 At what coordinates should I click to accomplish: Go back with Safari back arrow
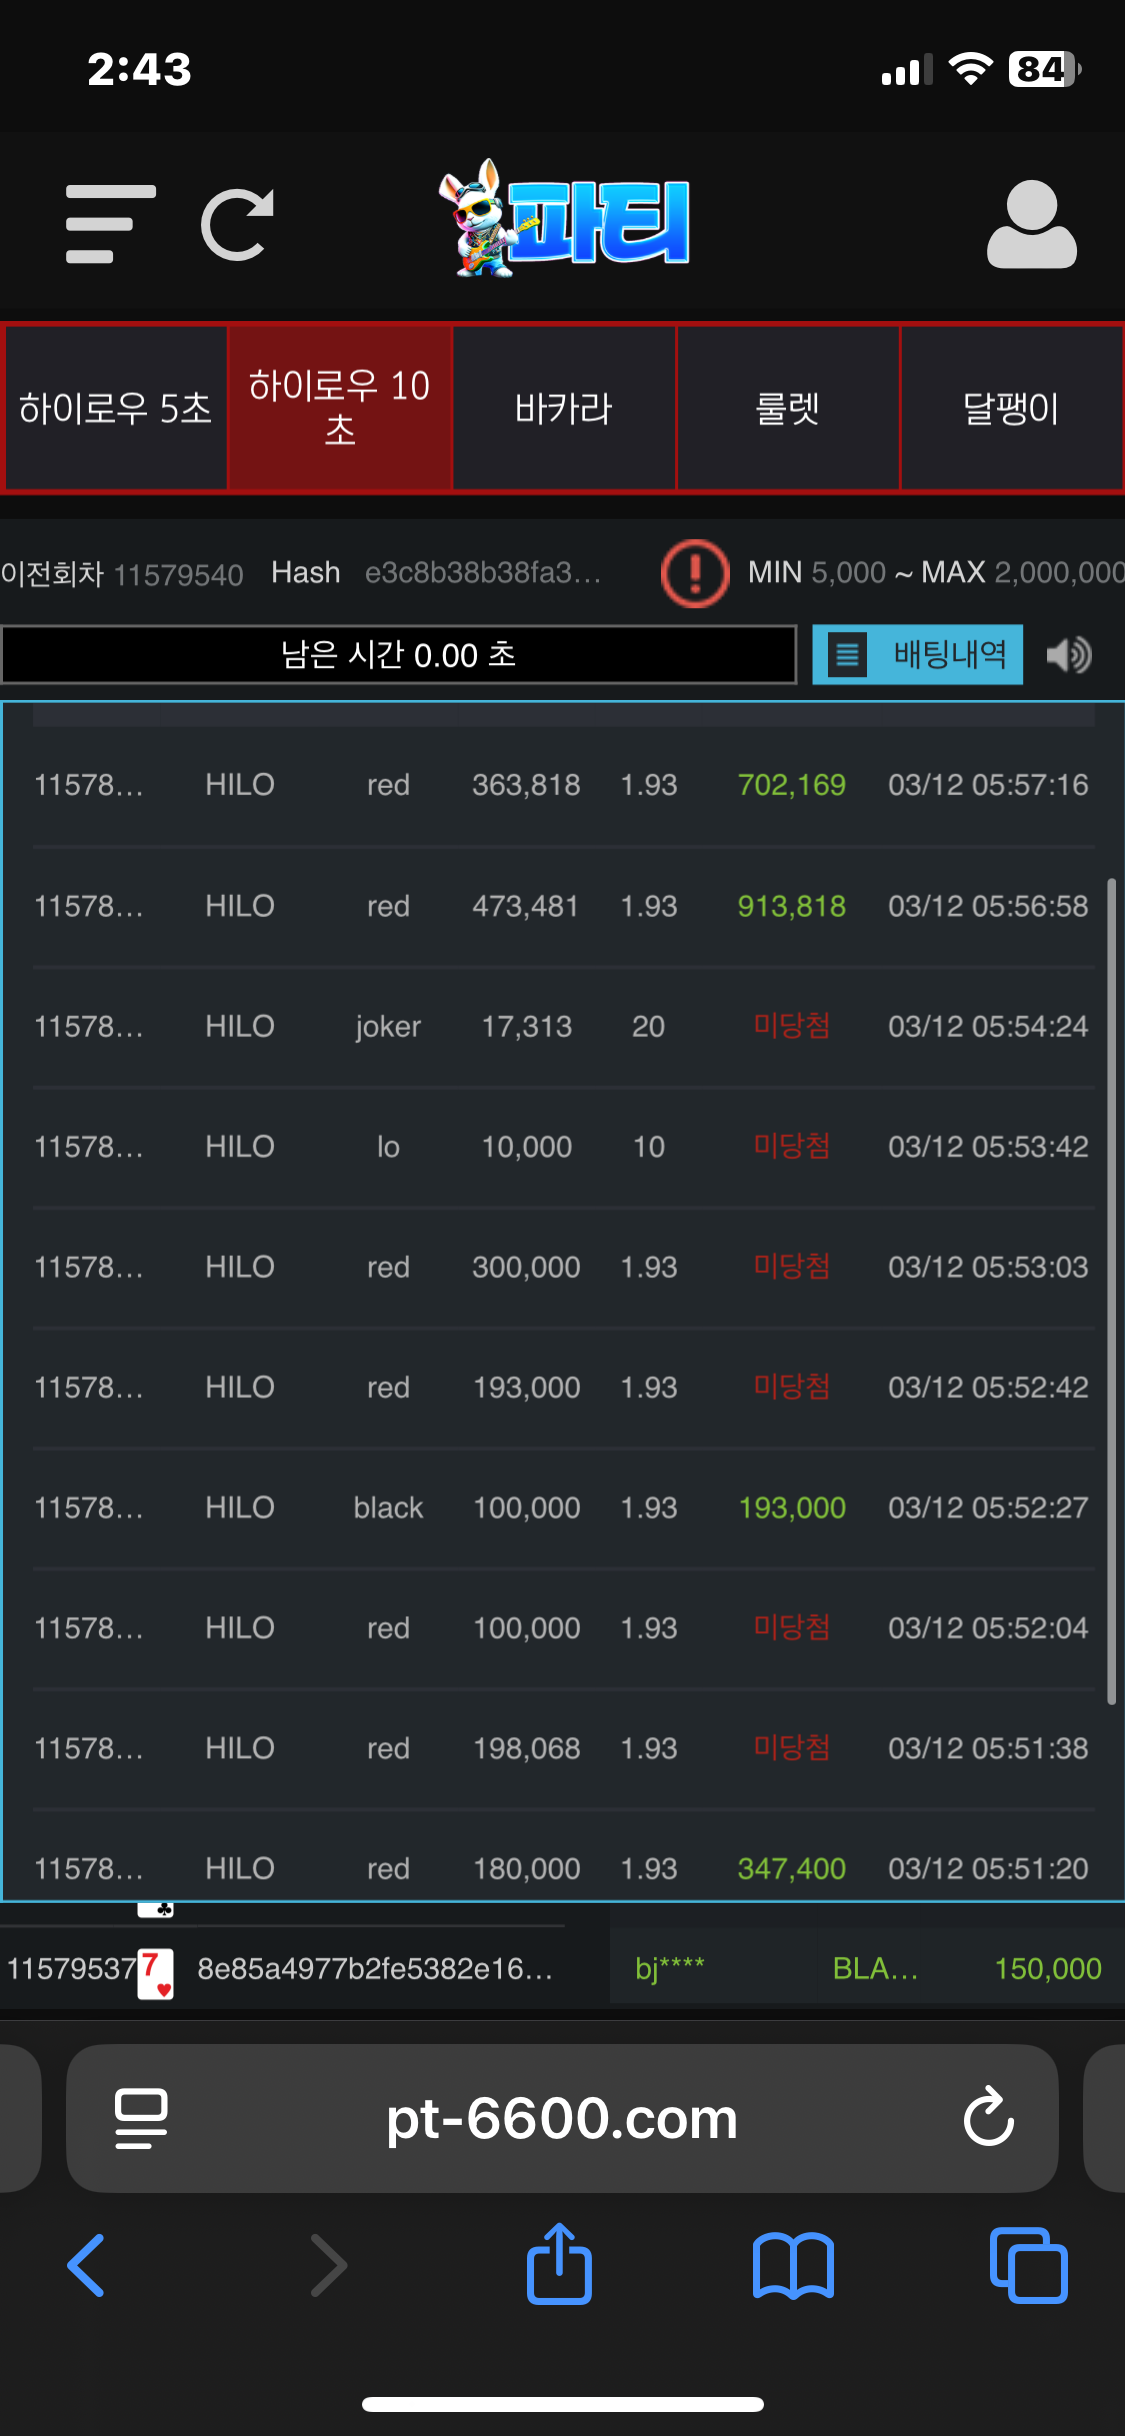[87, 2265]
